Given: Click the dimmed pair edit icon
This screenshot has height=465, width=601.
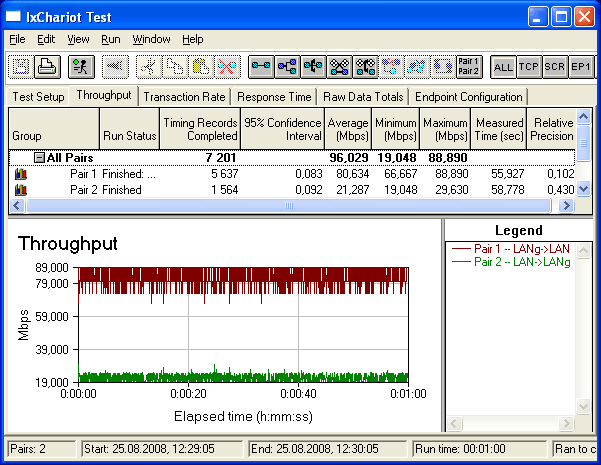Looking at the screenshot, I should click(x=443, y=67).
